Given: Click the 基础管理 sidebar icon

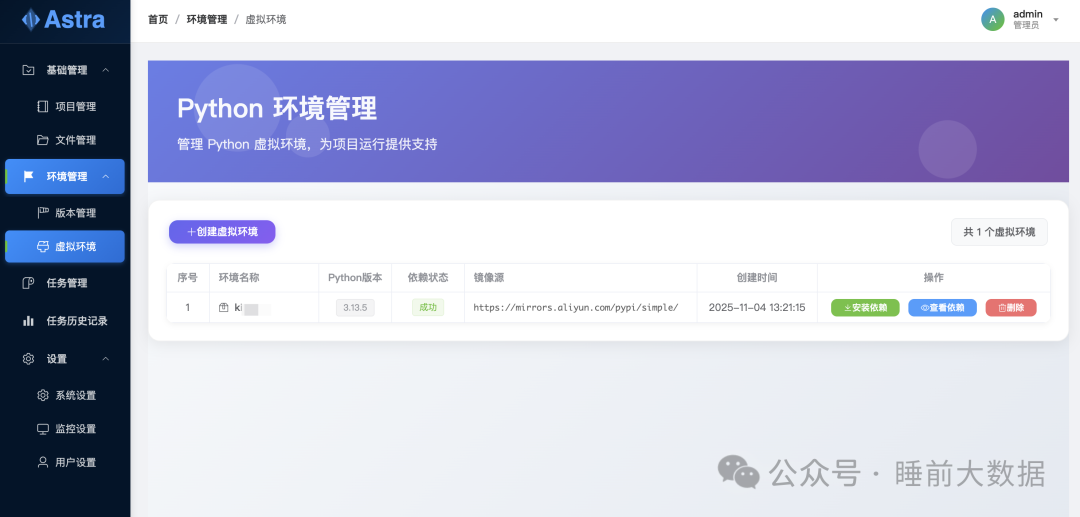Looking at the screenshot, I should tap(28, 70).
